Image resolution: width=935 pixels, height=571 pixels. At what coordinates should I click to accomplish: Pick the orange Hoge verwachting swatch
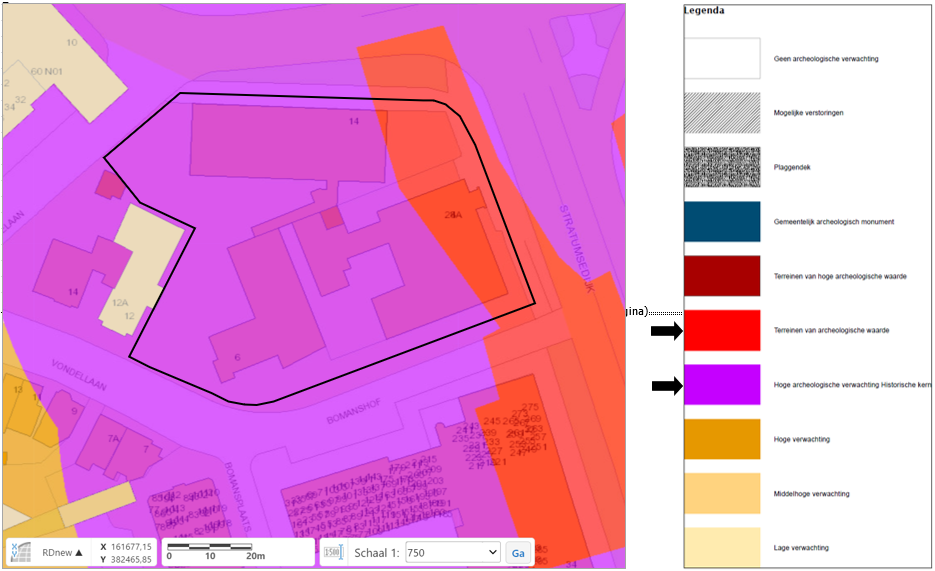point(721,439)
